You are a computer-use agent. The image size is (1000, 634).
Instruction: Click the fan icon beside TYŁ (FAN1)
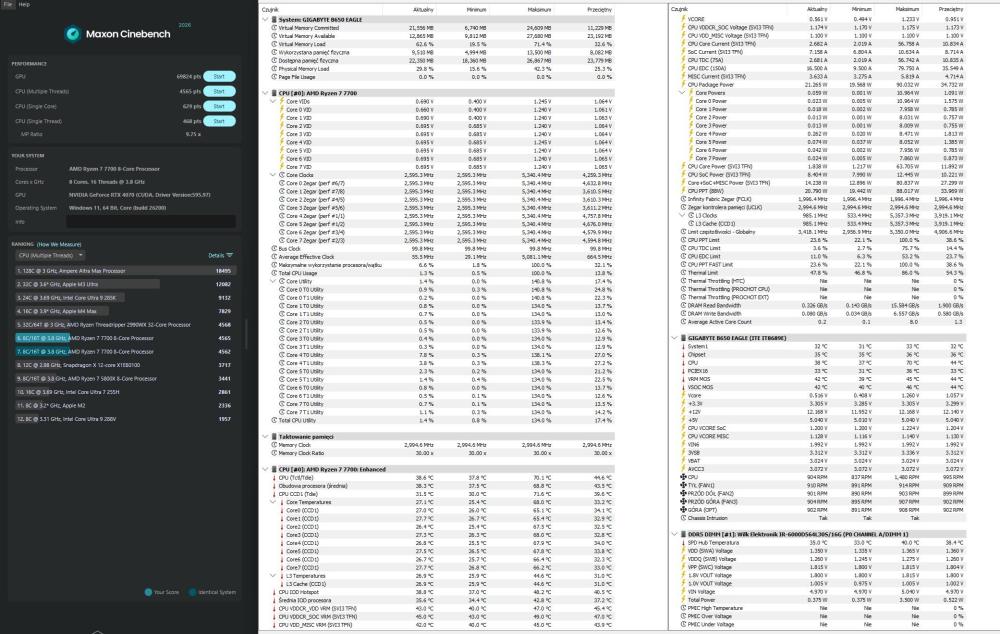683,485
